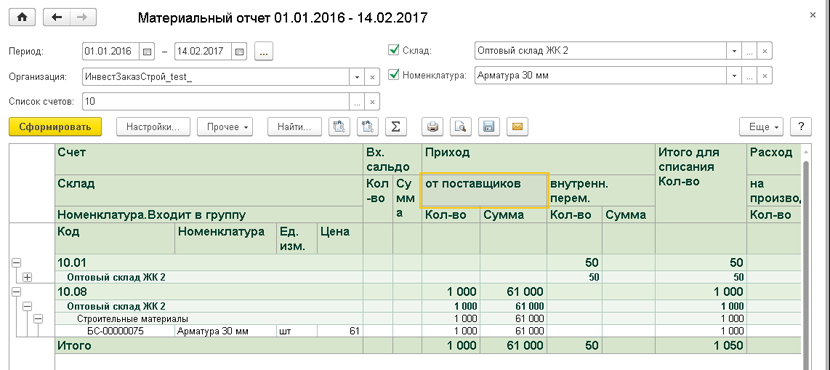Viewport: 830px width, 370px height.
Task: Click the Найти... search button
Action: pyautogui.click(x=294, y=127)
